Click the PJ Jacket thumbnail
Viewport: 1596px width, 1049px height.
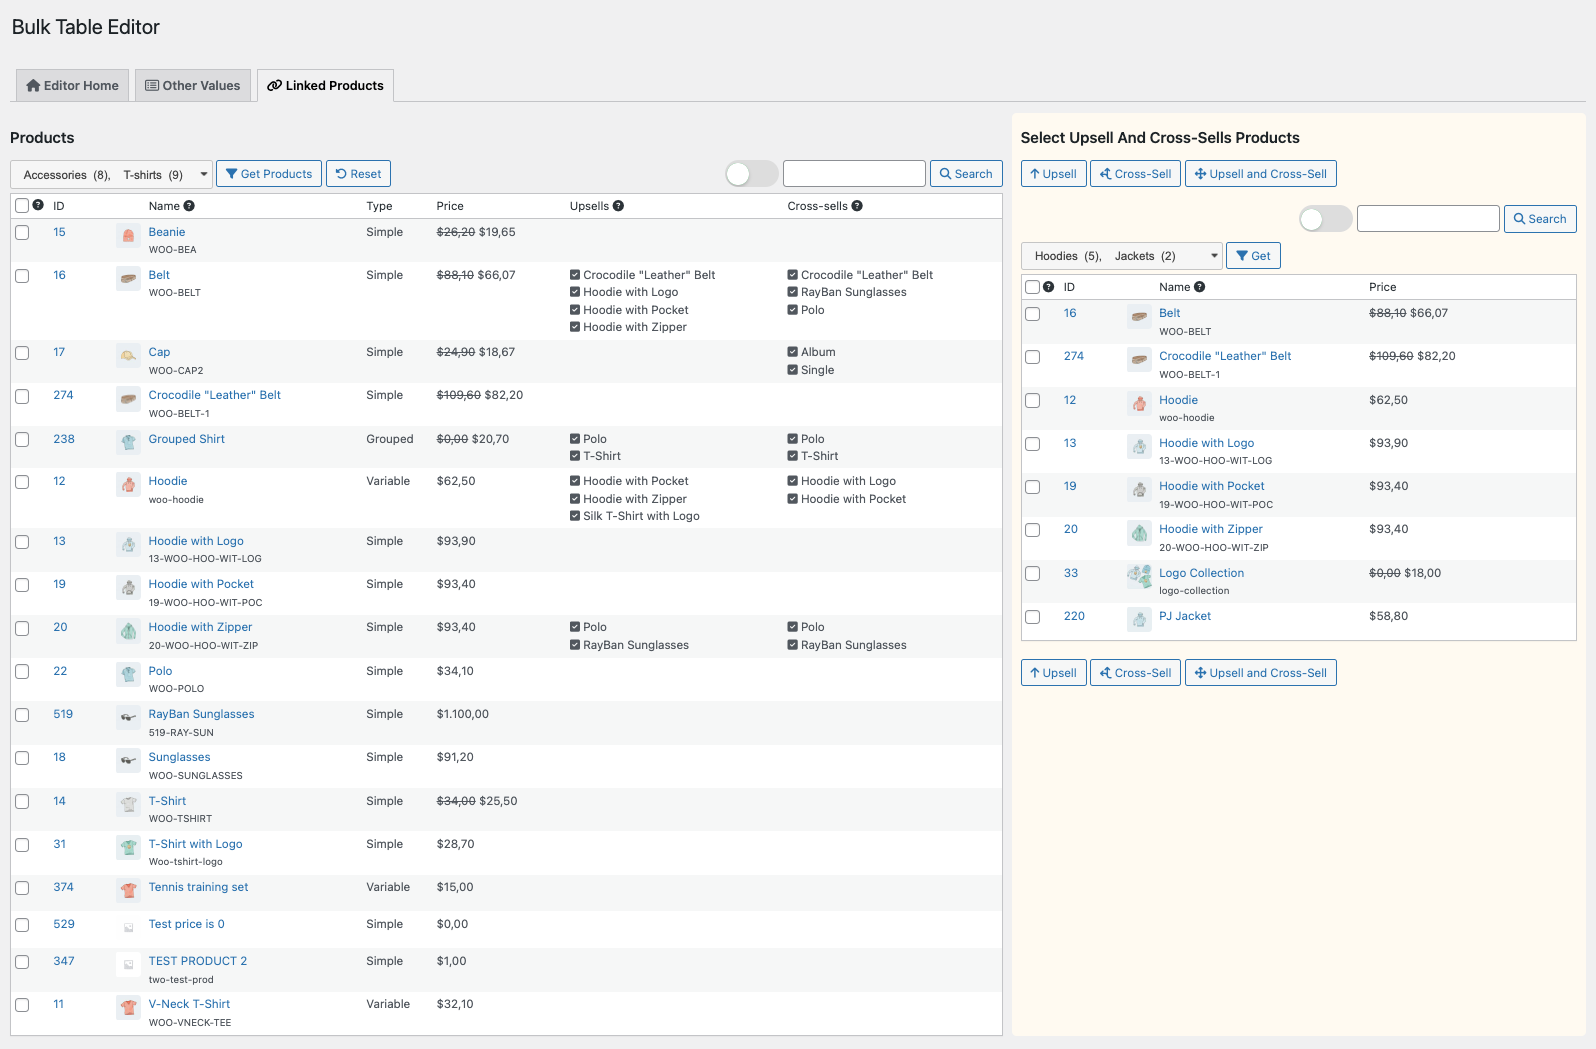click(1139, 620)
